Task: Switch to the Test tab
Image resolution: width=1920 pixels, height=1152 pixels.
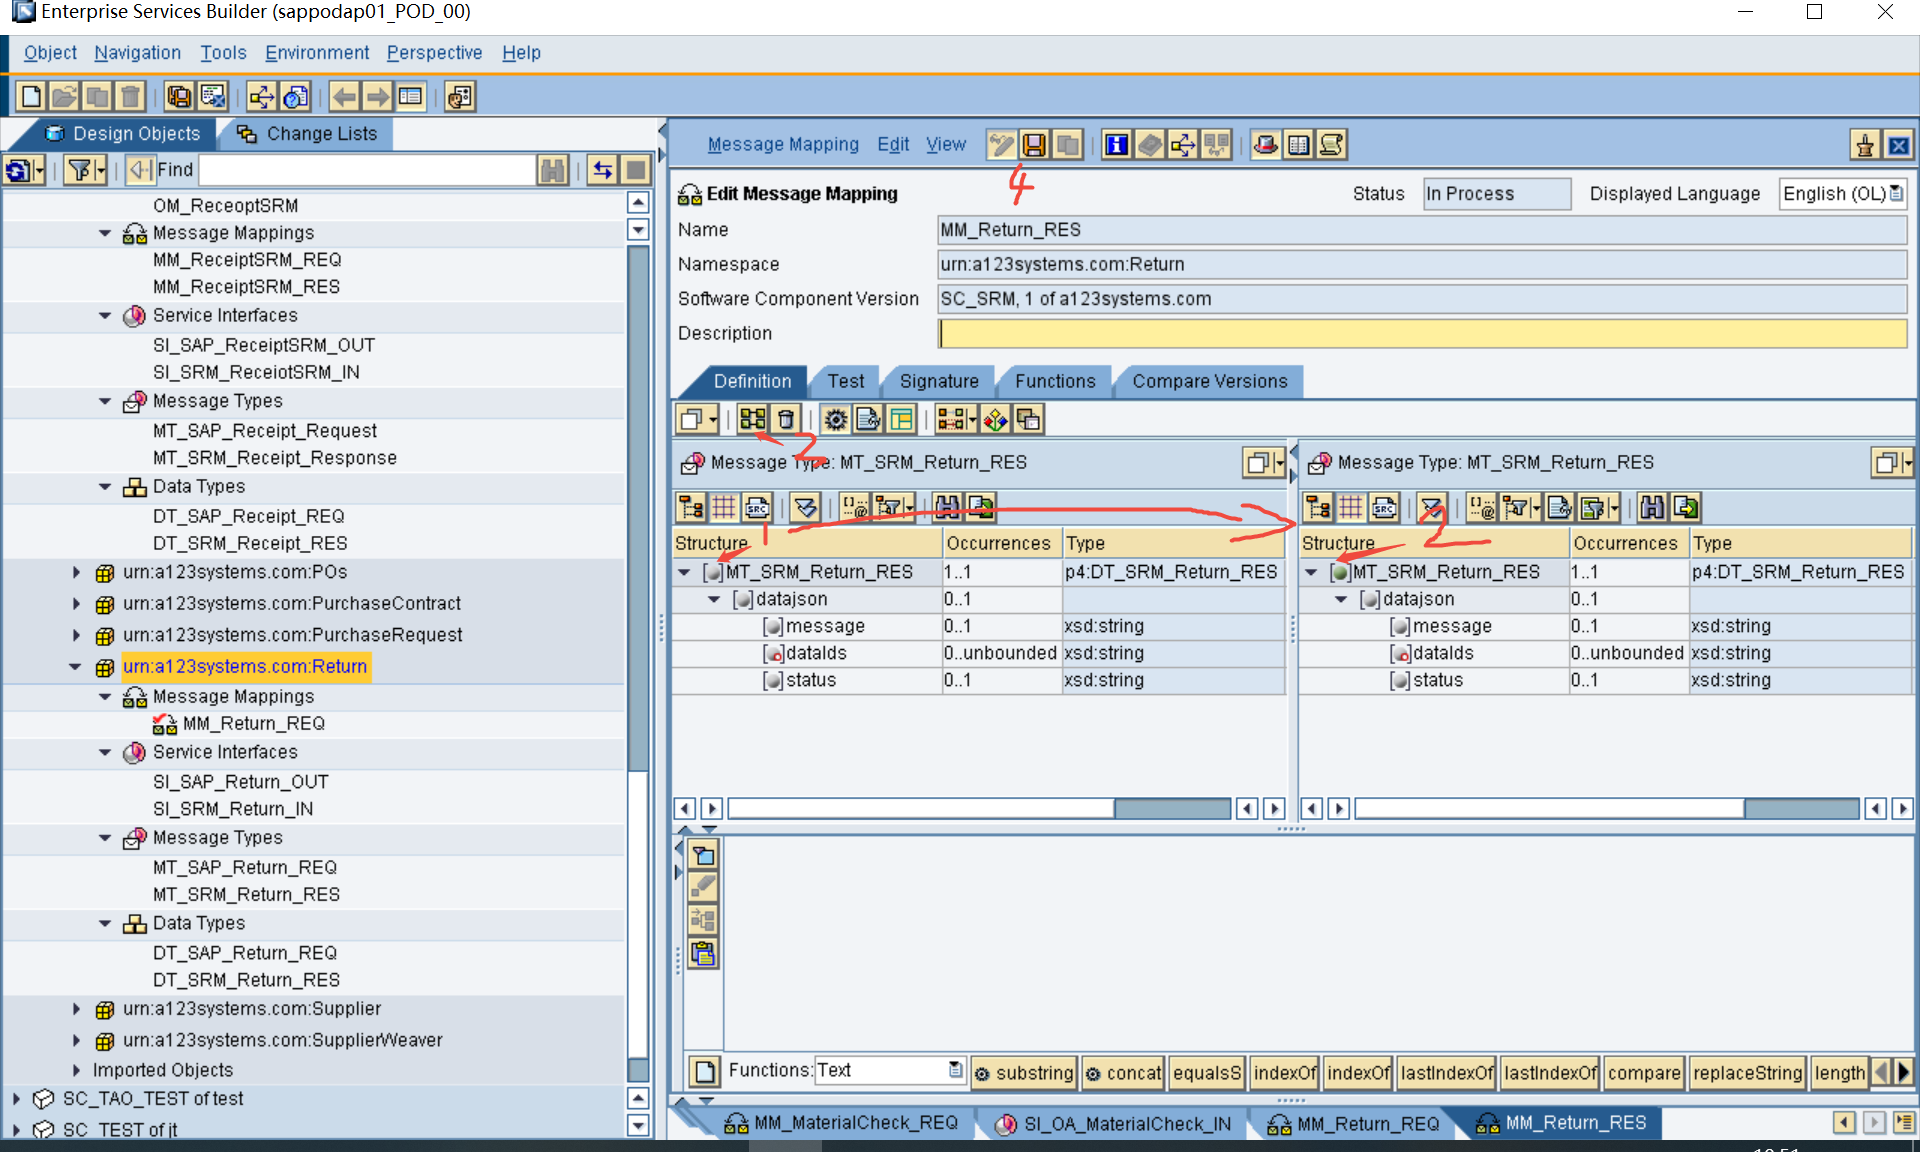Action: 845,381
